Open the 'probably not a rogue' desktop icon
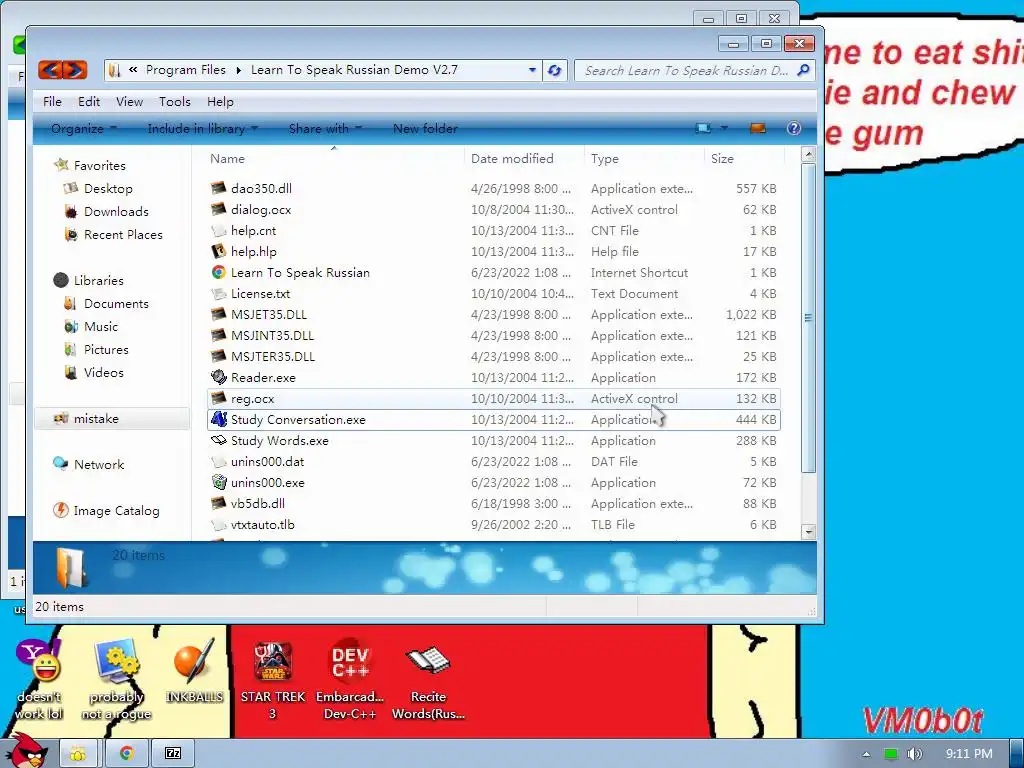The width and height of the screenshot is (1024, 768). (116, 680)
